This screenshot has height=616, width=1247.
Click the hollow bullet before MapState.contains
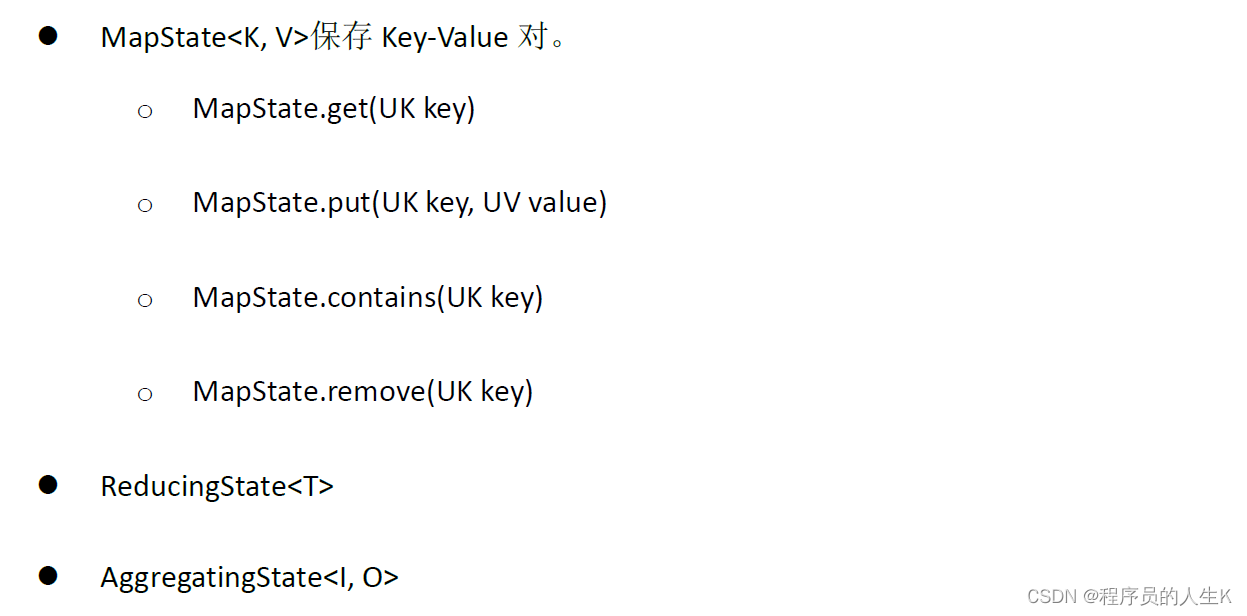[145, 301]
